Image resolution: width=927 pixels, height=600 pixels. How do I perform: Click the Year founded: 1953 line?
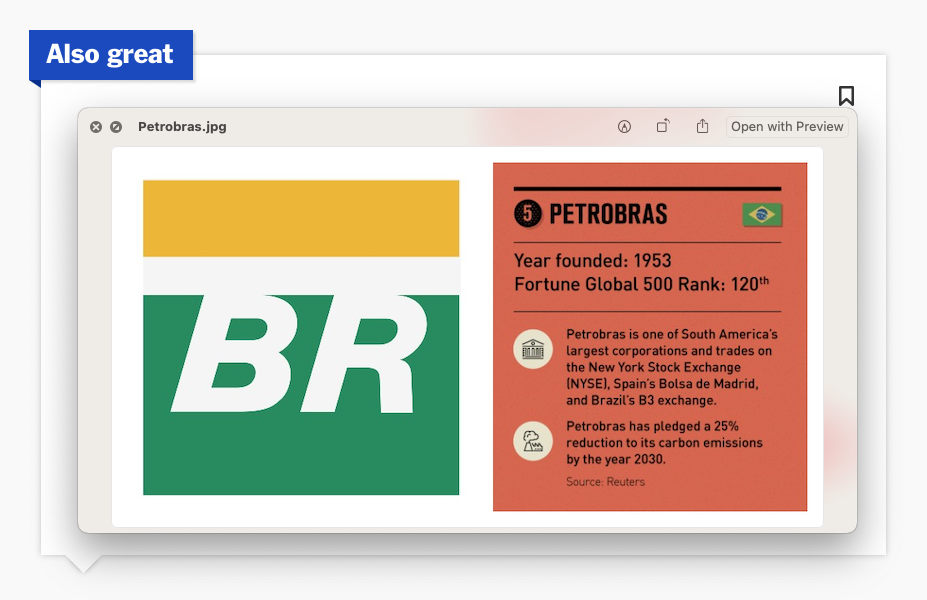tap(593, 261)
